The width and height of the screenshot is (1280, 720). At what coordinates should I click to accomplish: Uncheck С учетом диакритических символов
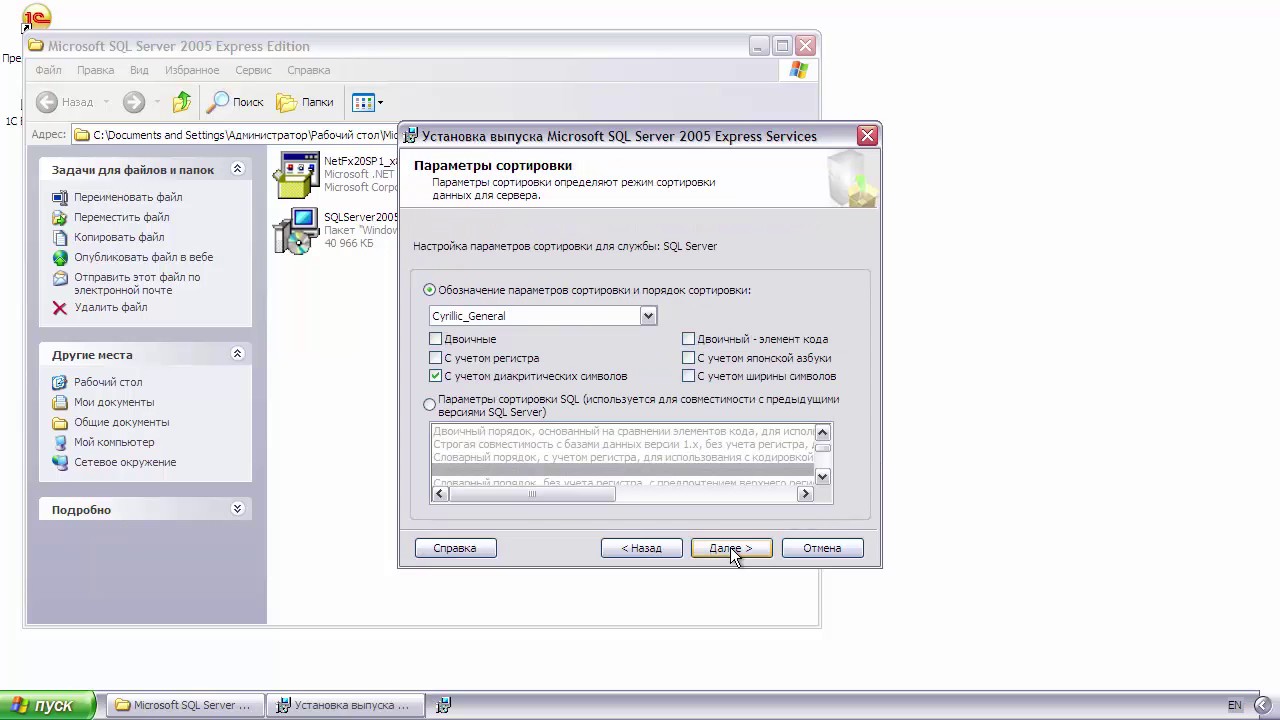coord(435,376)
